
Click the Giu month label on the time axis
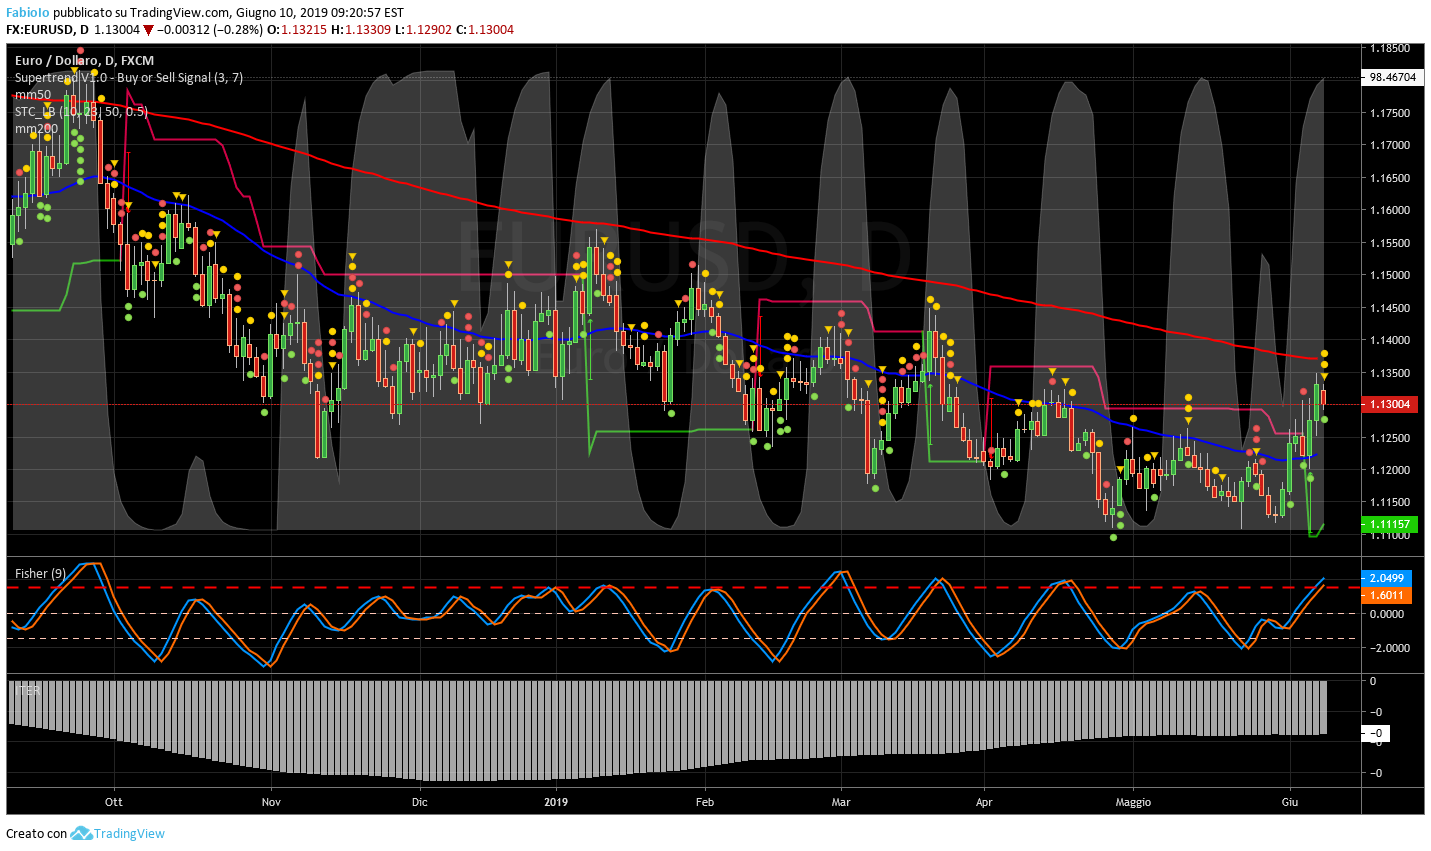click(1290, 802)
